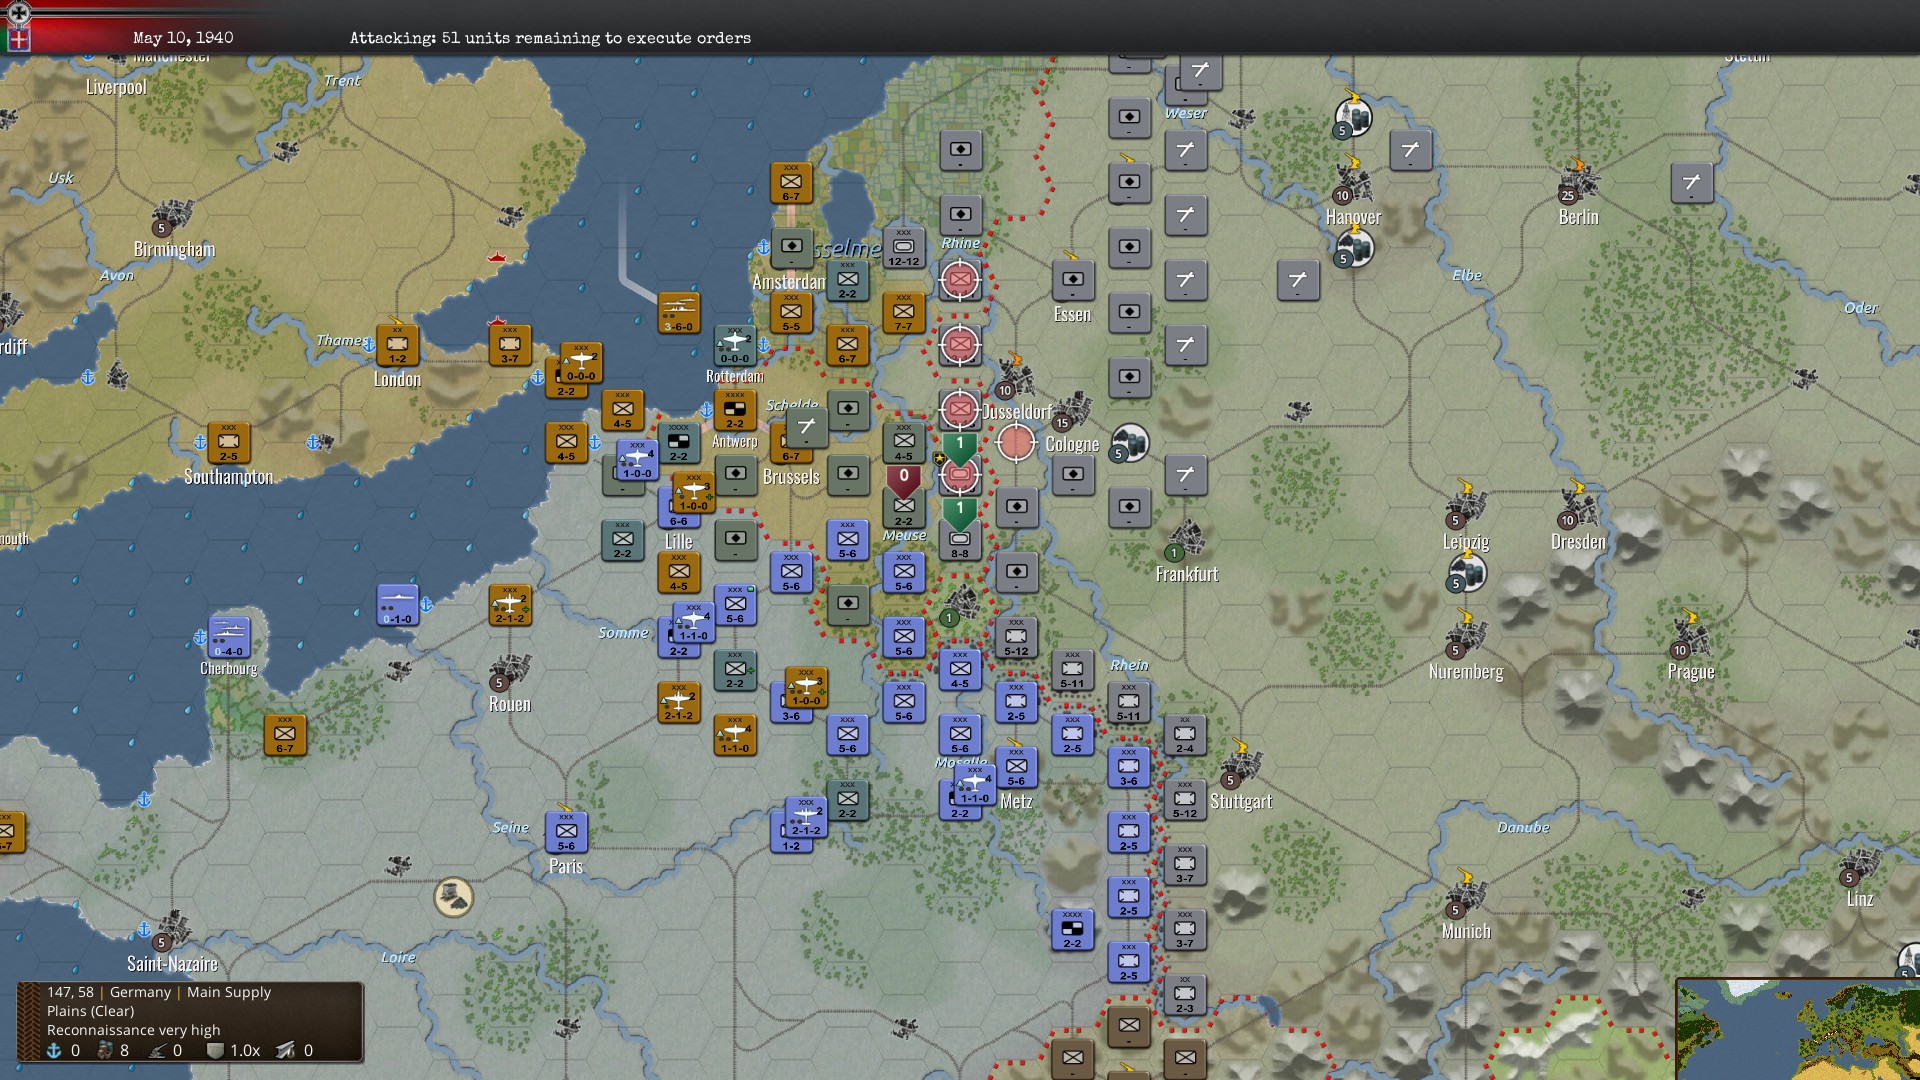Click the red attack target beside Cologne

point(1016,442)
